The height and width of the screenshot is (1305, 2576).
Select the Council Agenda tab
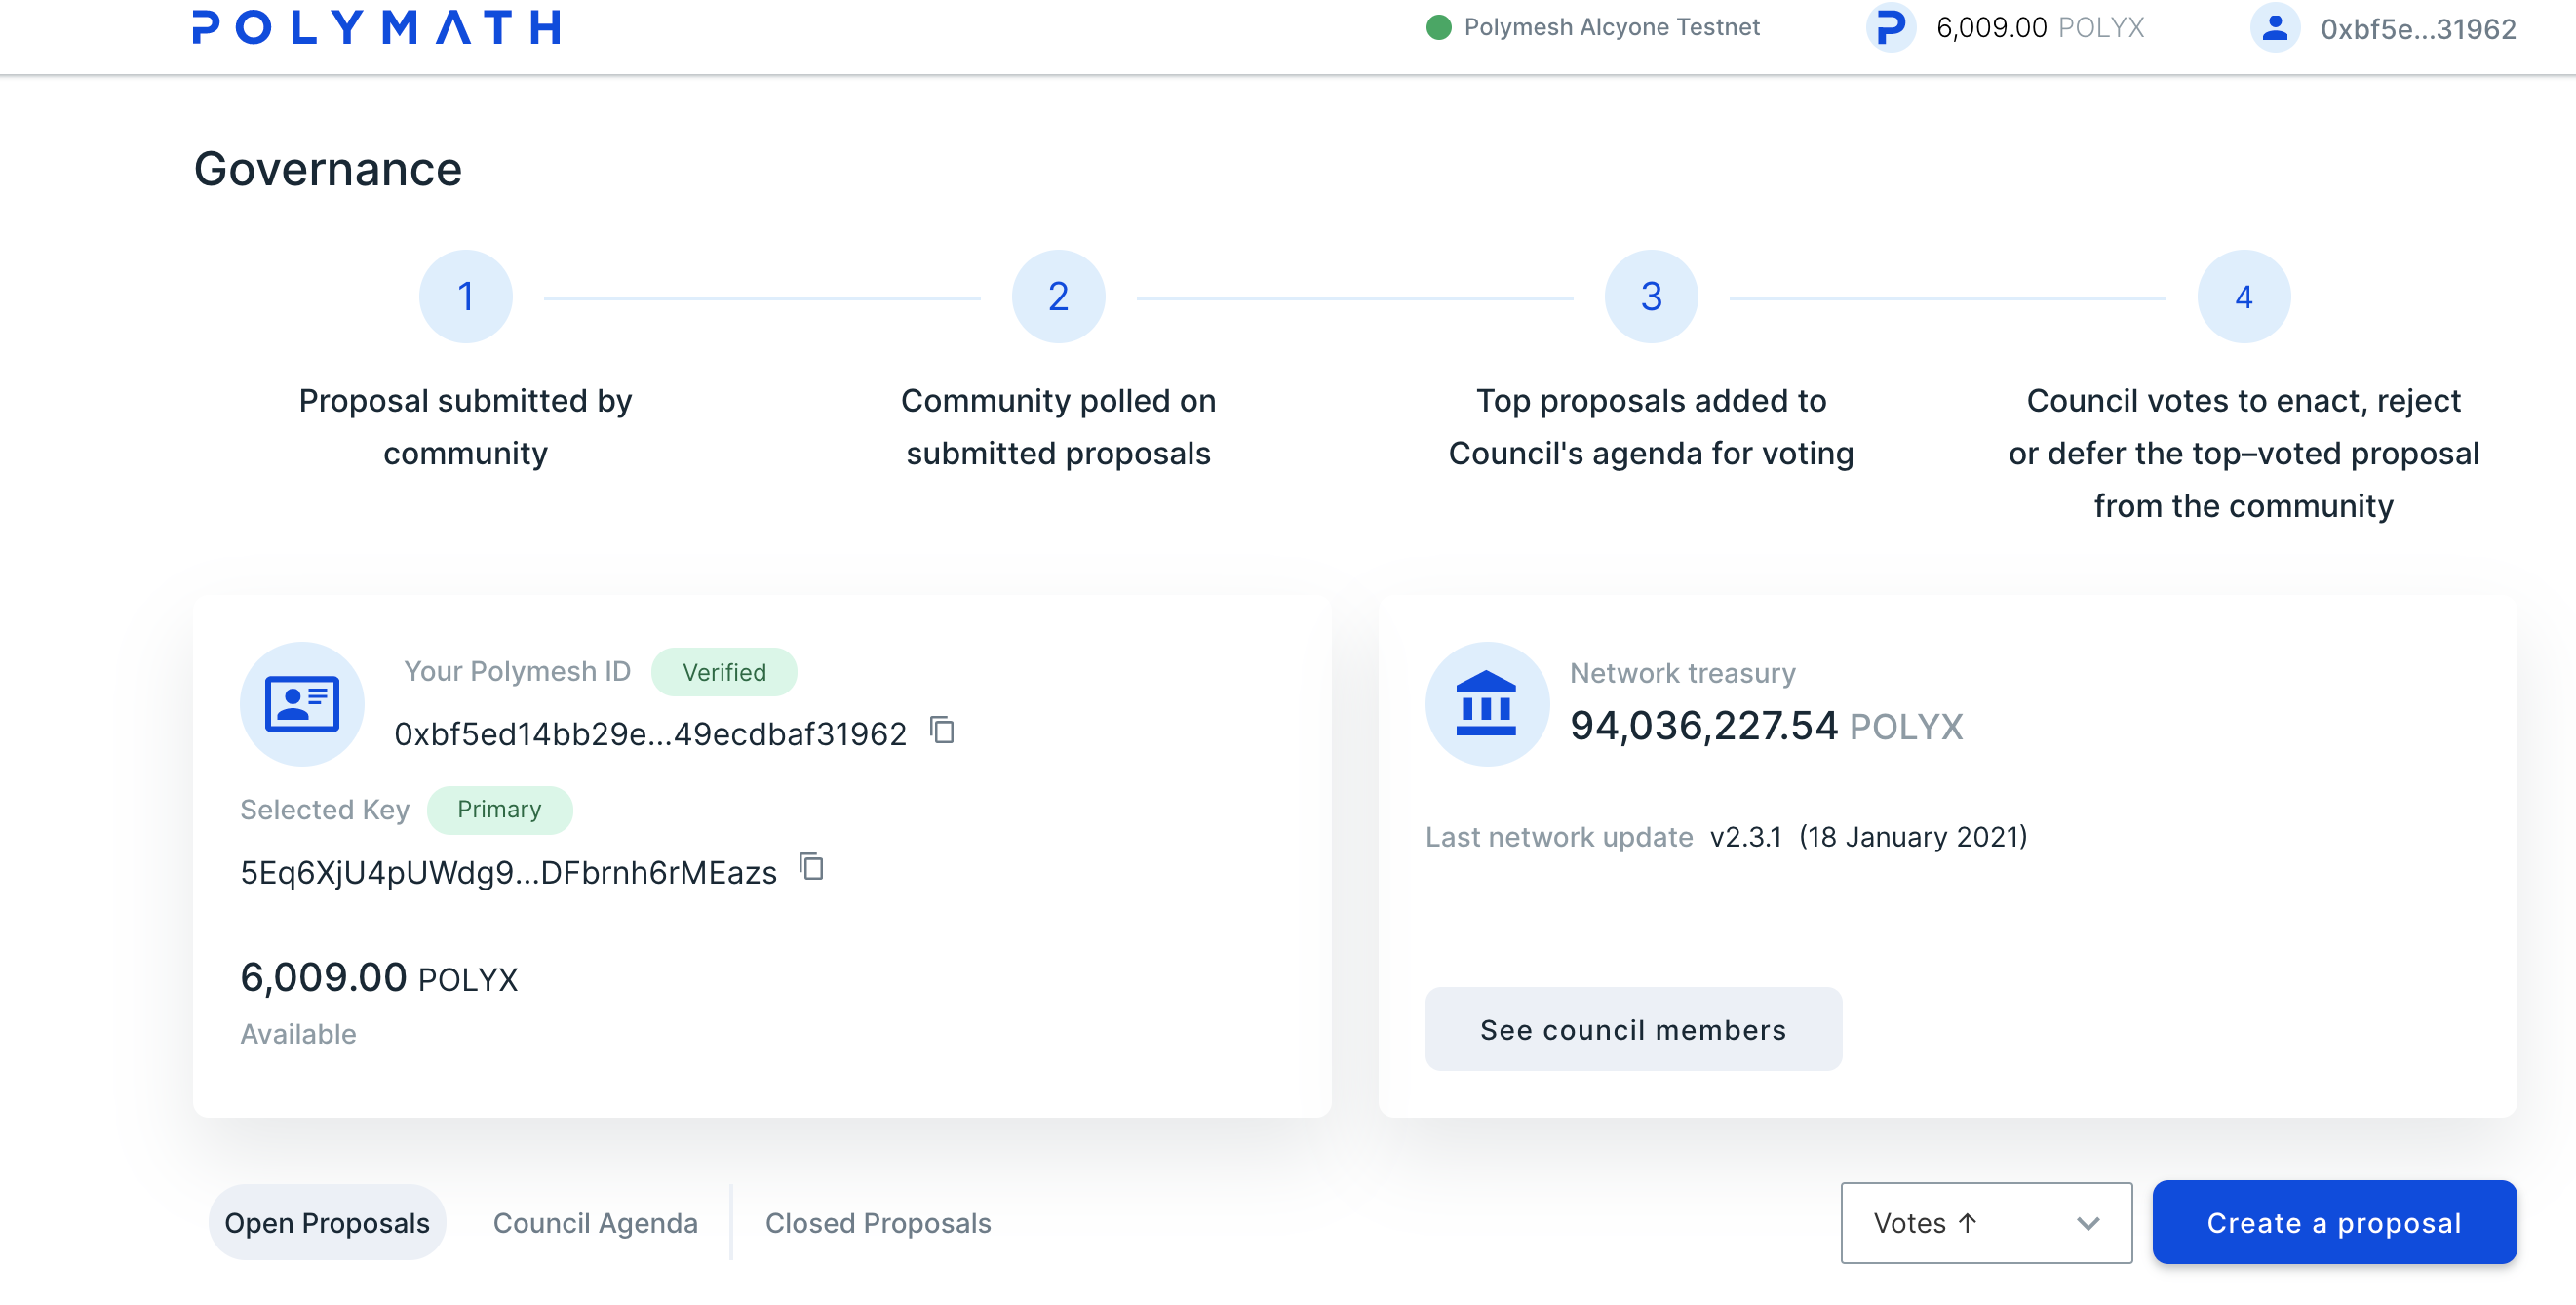tap(597, 1222)
